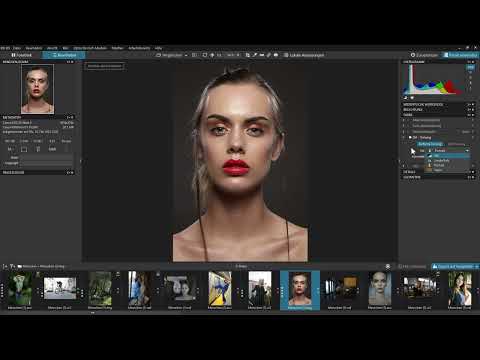Choose Portrait from the Art list
Image resolution: width=480 pixels, height=360 pixels.
coord(448,165)
